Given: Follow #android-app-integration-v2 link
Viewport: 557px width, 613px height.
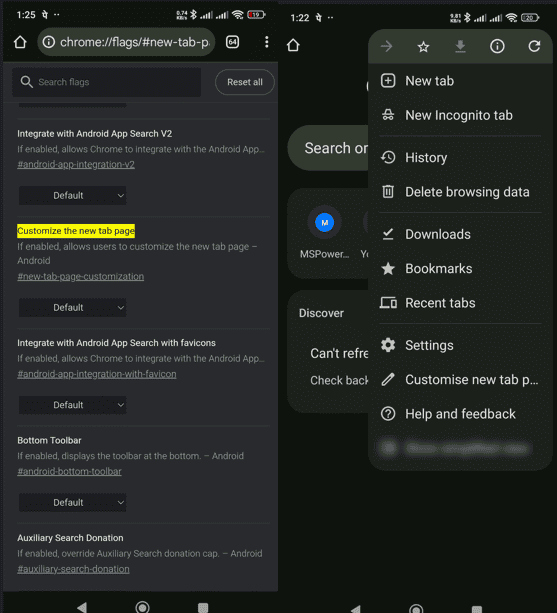Looking at the screenshot, I should [x=76, y=165].
